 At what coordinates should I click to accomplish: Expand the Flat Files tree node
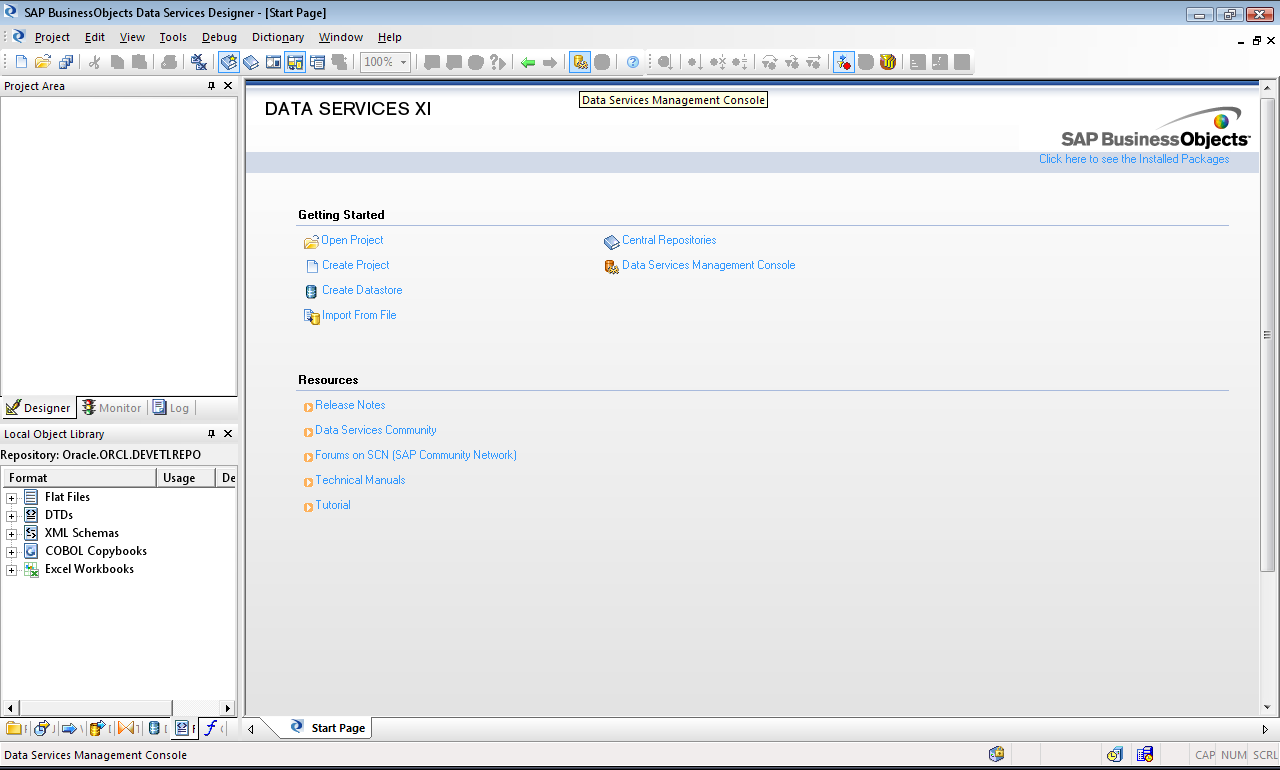[x=12, y=497]
